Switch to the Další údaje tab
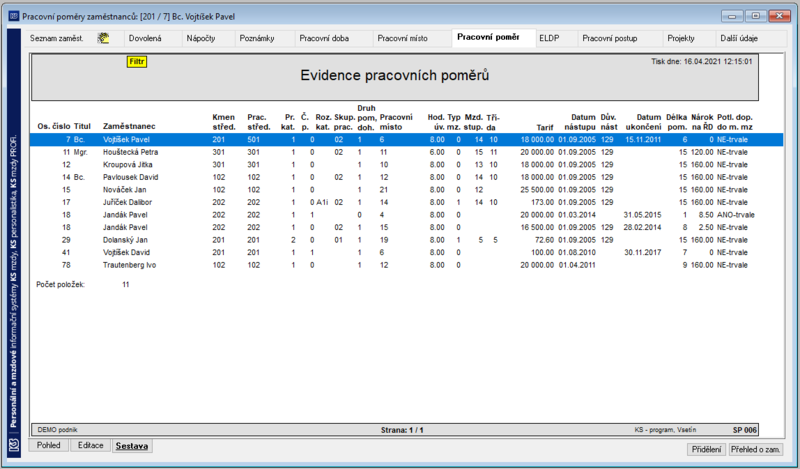 [739, 38]
